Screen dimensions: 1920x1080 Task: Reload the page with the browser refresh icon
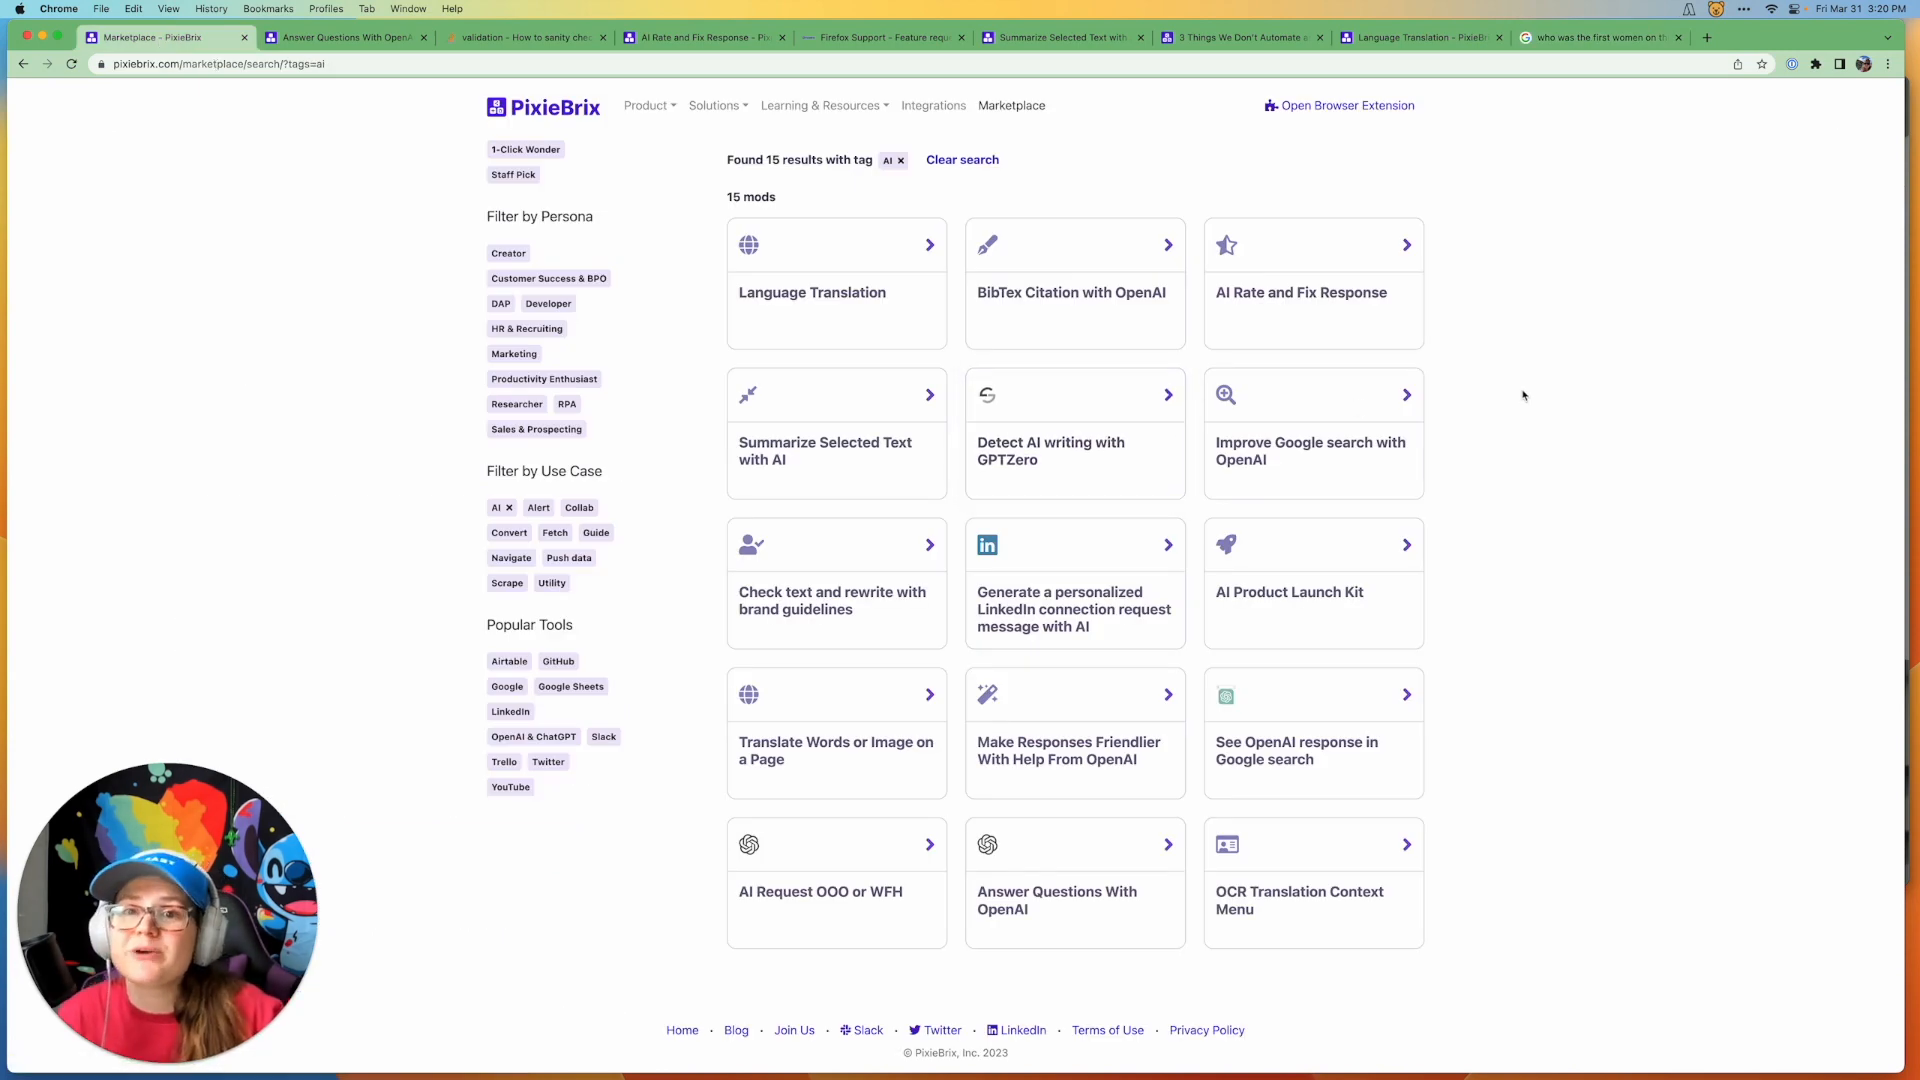pos(71,64)
